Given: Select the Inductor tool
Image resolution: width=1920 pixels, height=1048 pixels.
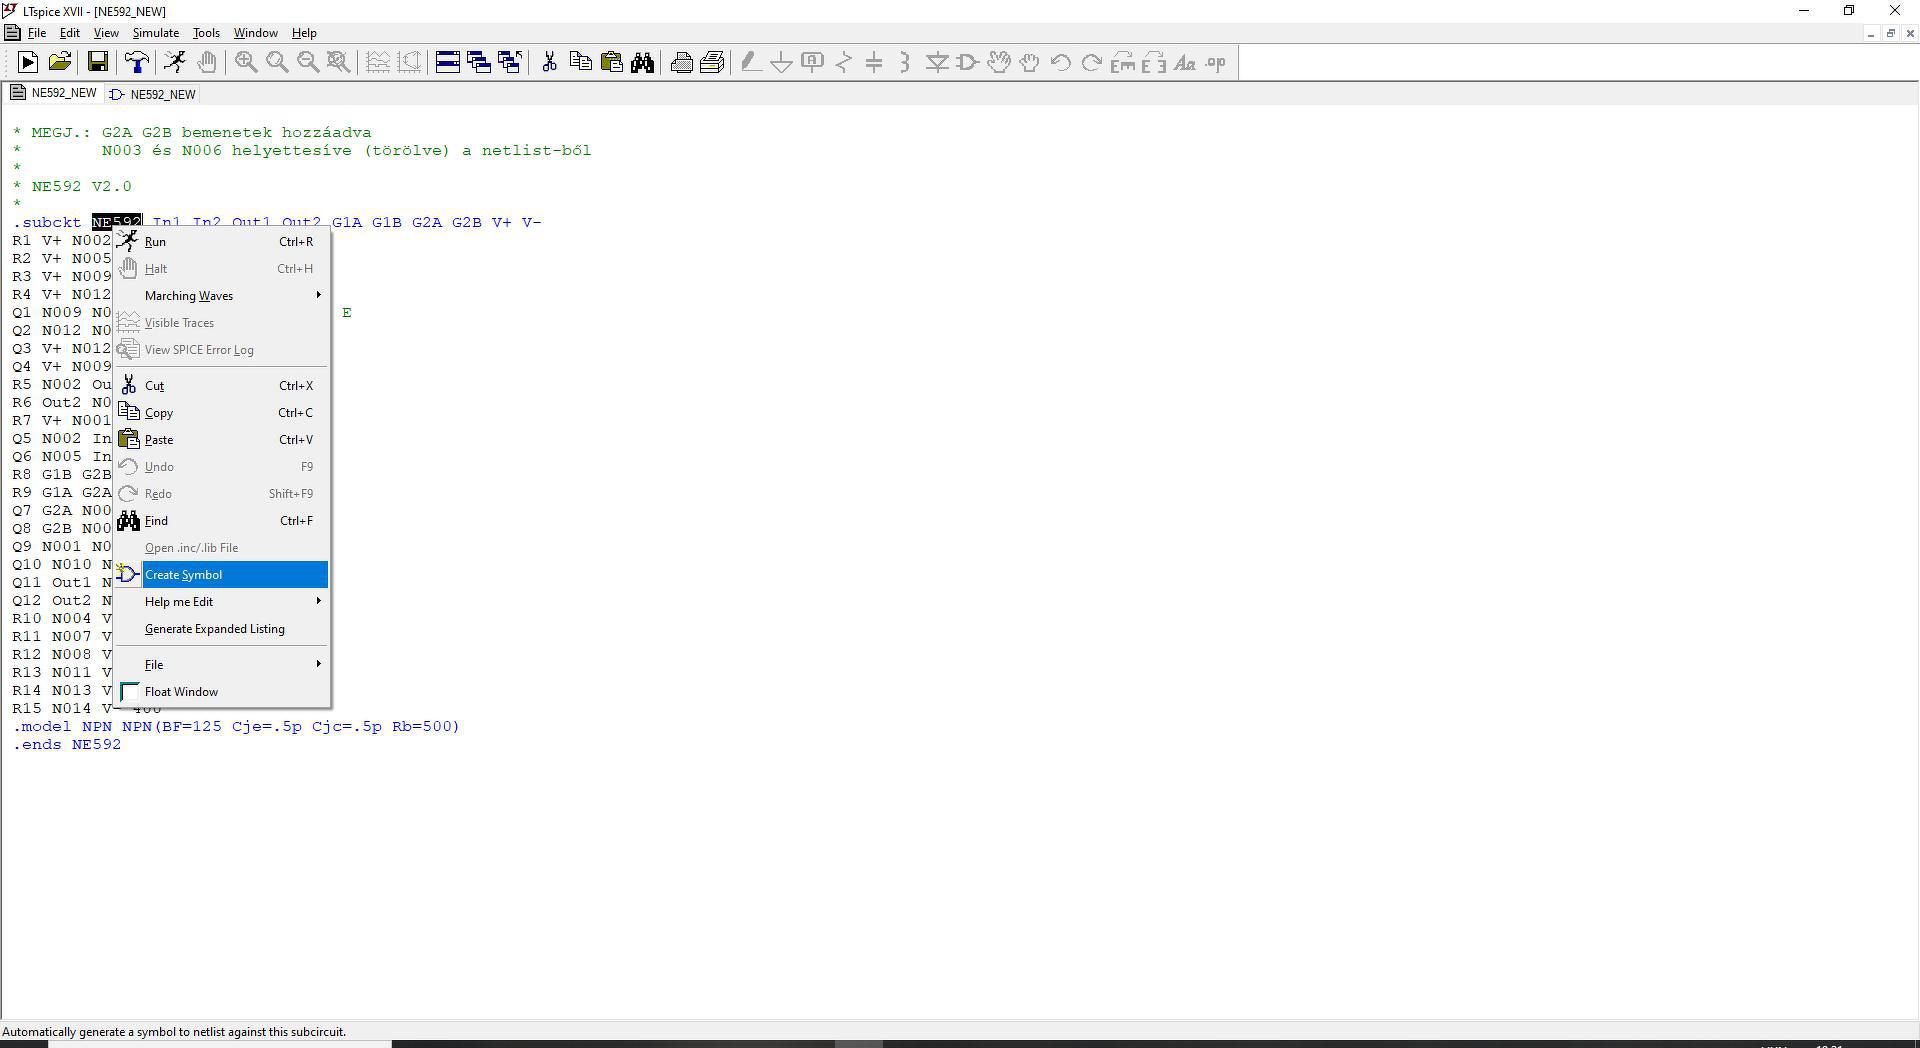Looking at the screenshot, I should coord(906,63).
